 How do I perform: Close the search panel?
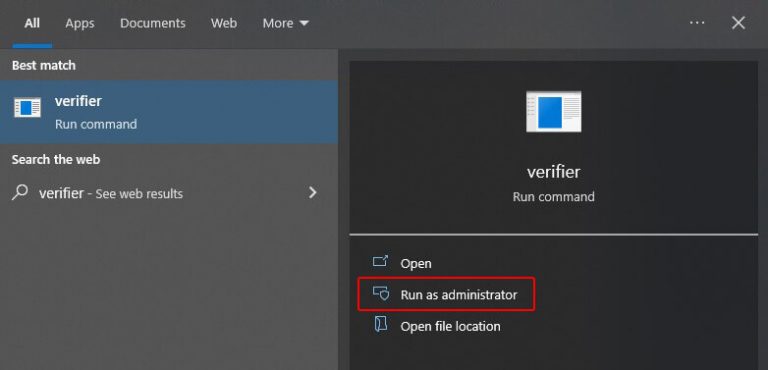click(x=739, y=23)
